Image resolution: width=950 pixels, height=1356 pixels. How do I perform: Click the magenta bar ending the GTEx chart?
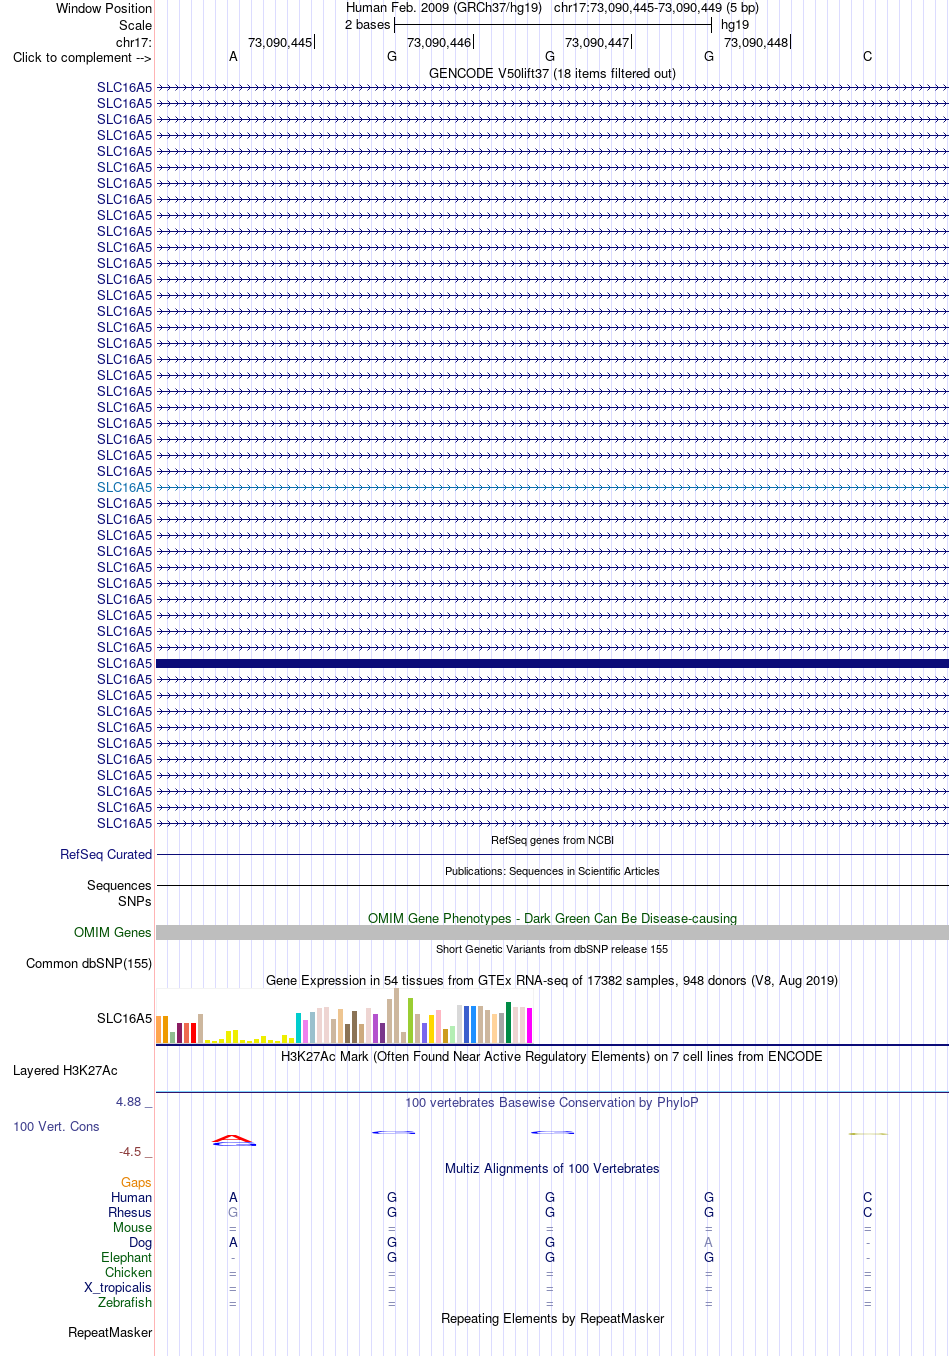click(530, 1026)
